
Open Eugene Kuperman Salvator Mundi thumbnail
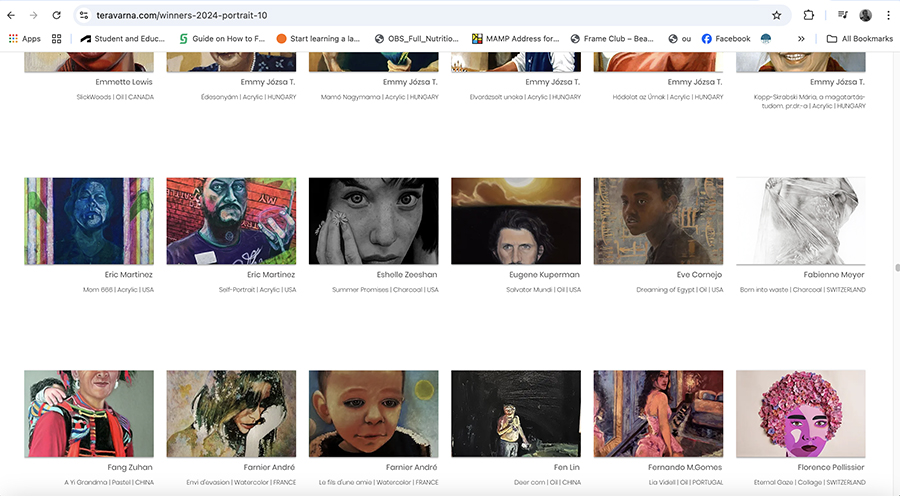tap(516, 221)
